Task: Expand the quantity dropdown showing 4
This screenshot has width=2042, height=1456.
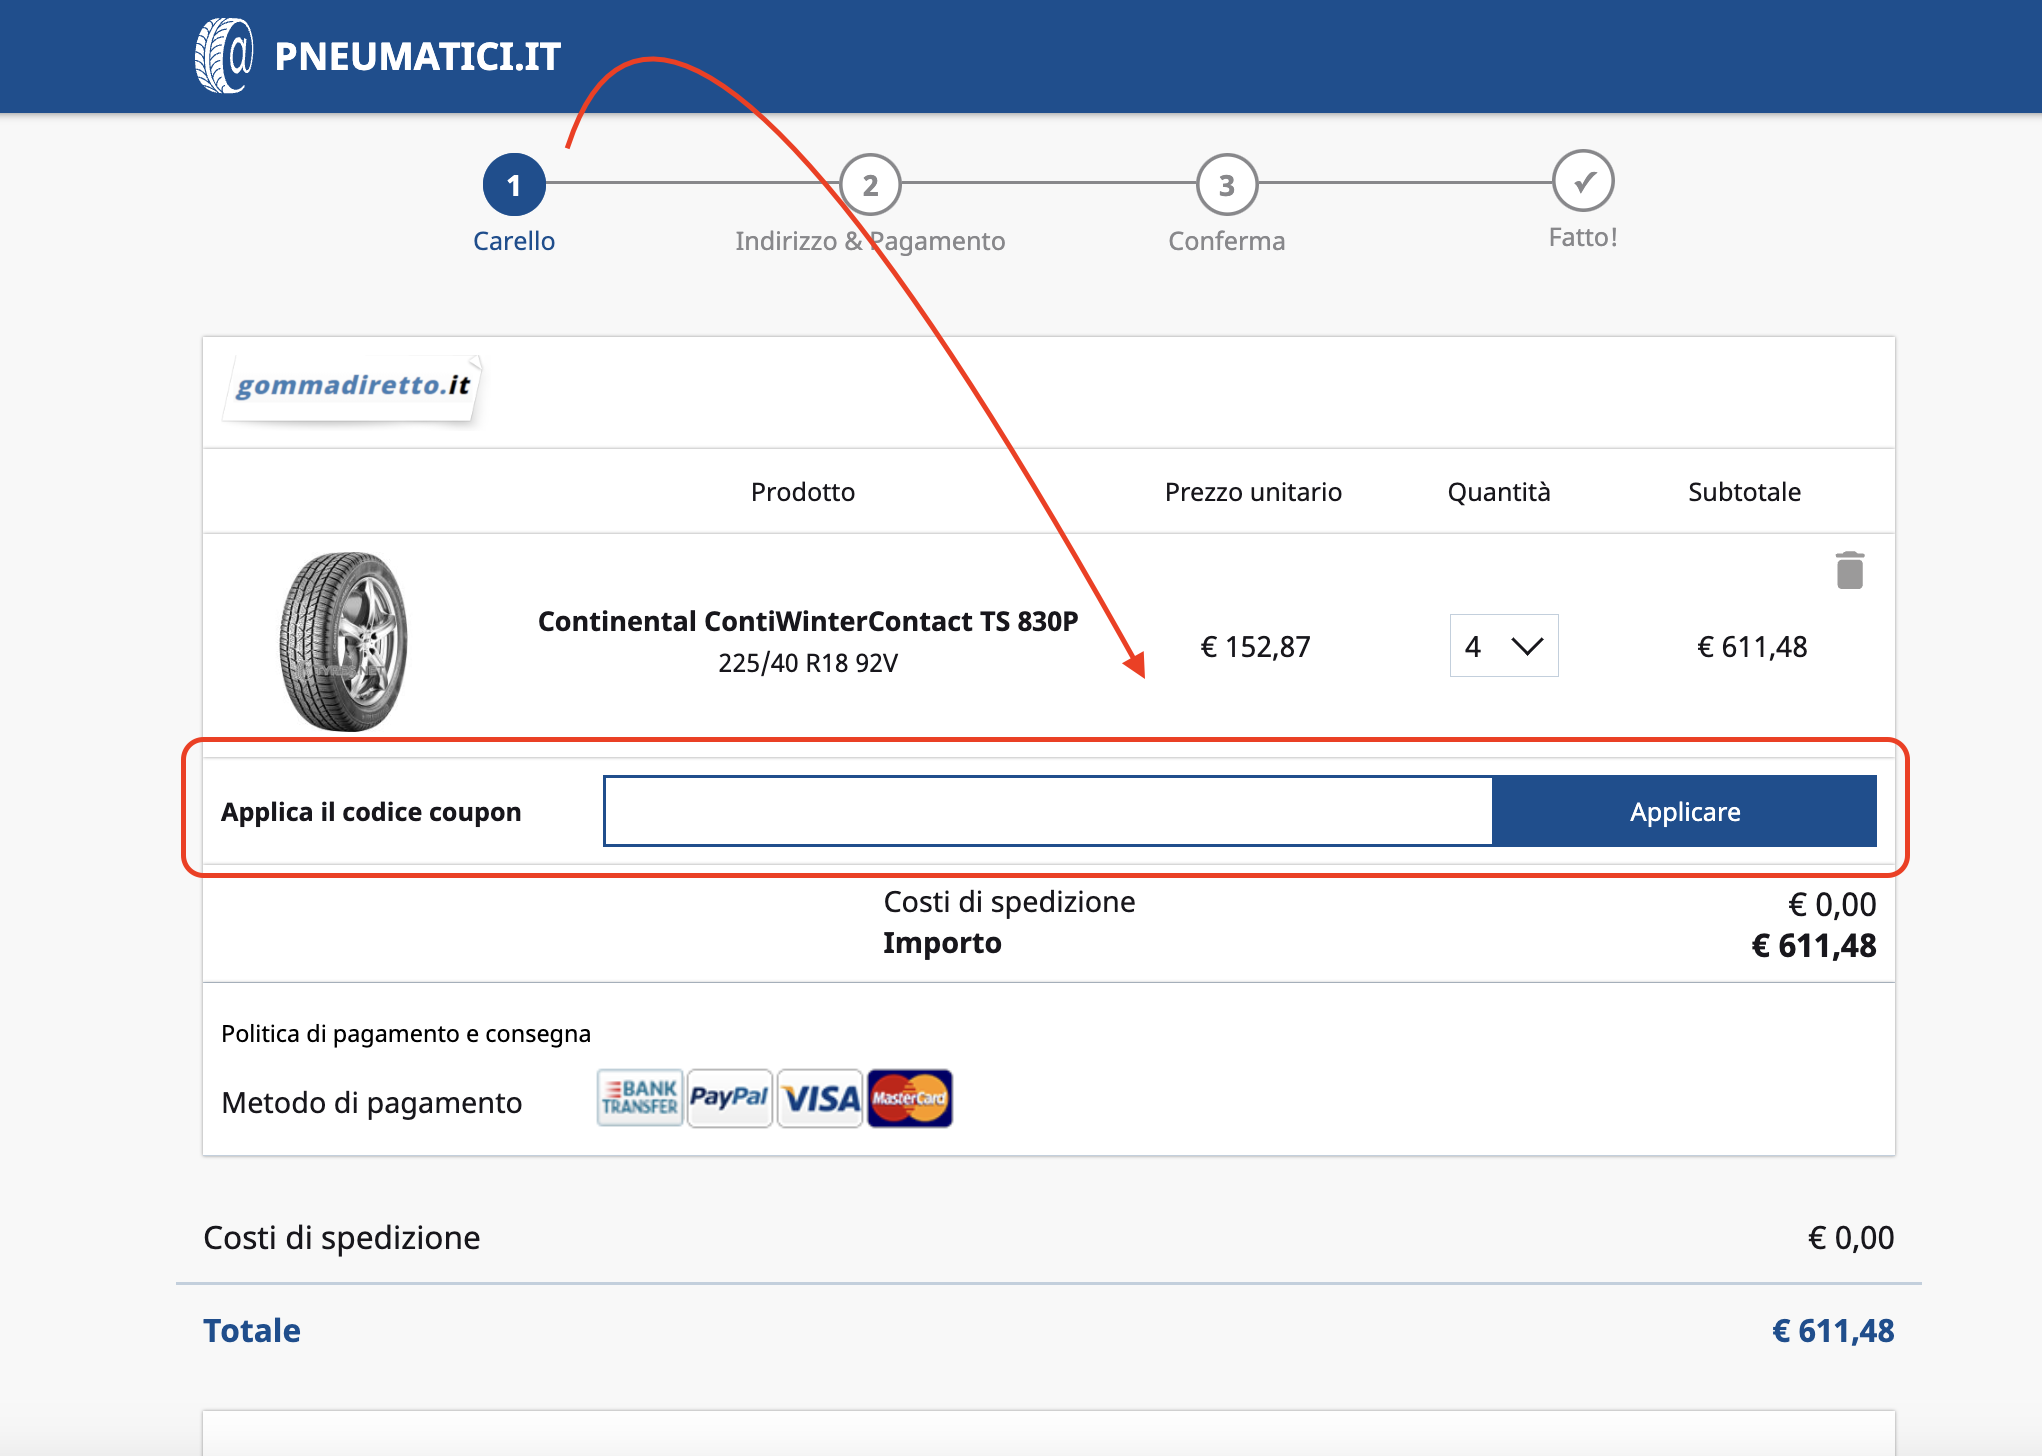Action: click(1504, 646)
